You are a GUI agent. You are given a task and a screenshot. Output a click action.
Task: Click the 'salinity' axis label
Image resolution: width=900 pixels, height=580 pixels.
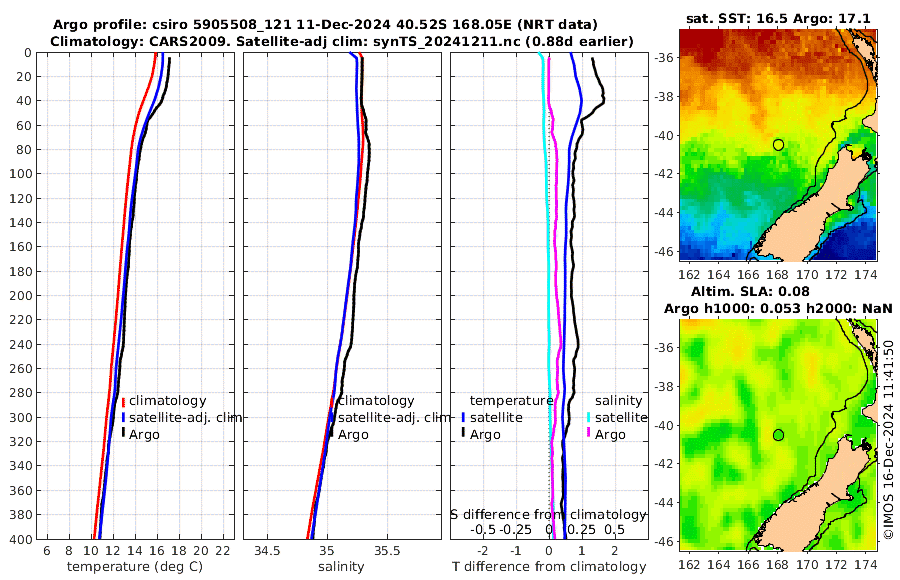341,567
